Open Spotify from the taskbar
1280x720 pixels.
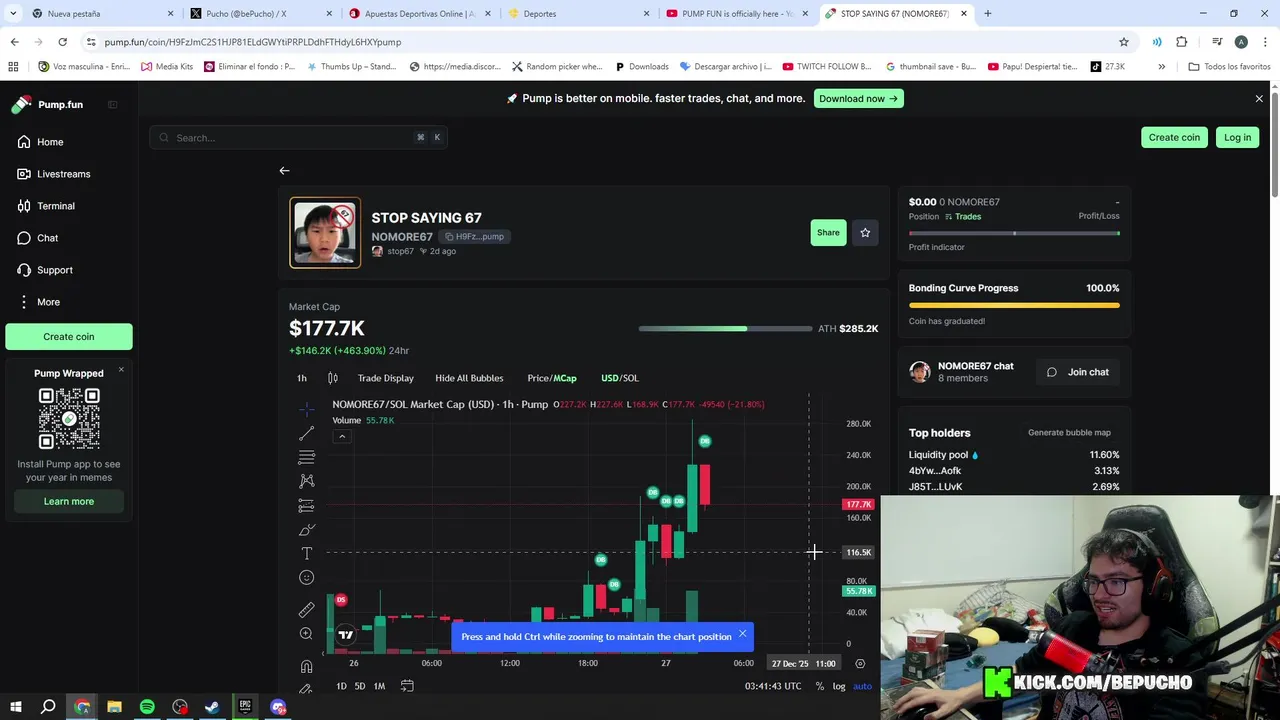(147, 707)
